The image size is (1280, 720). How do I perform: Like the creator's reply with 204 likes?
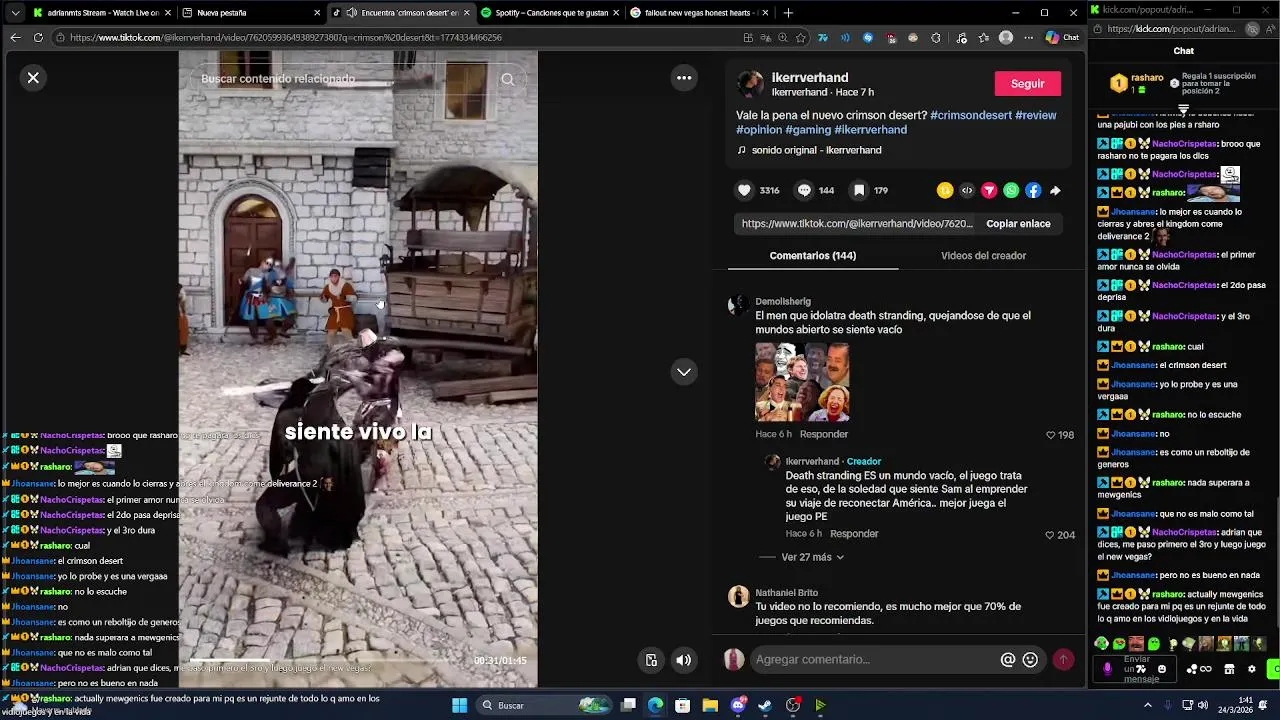click(x=1050, y=535)
